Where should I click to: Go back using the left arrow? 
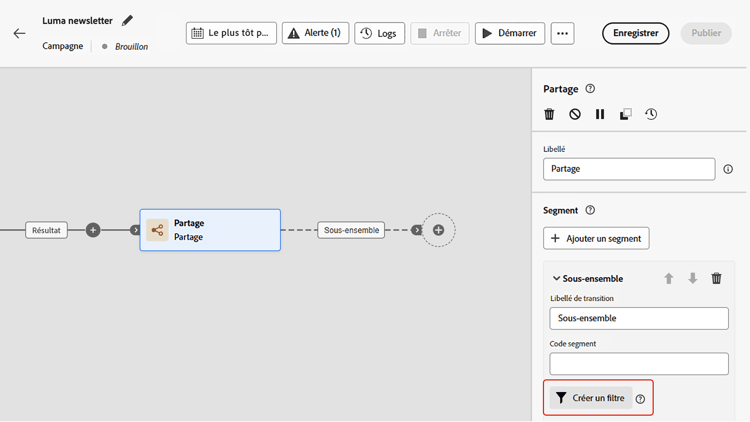click(19, 33)
